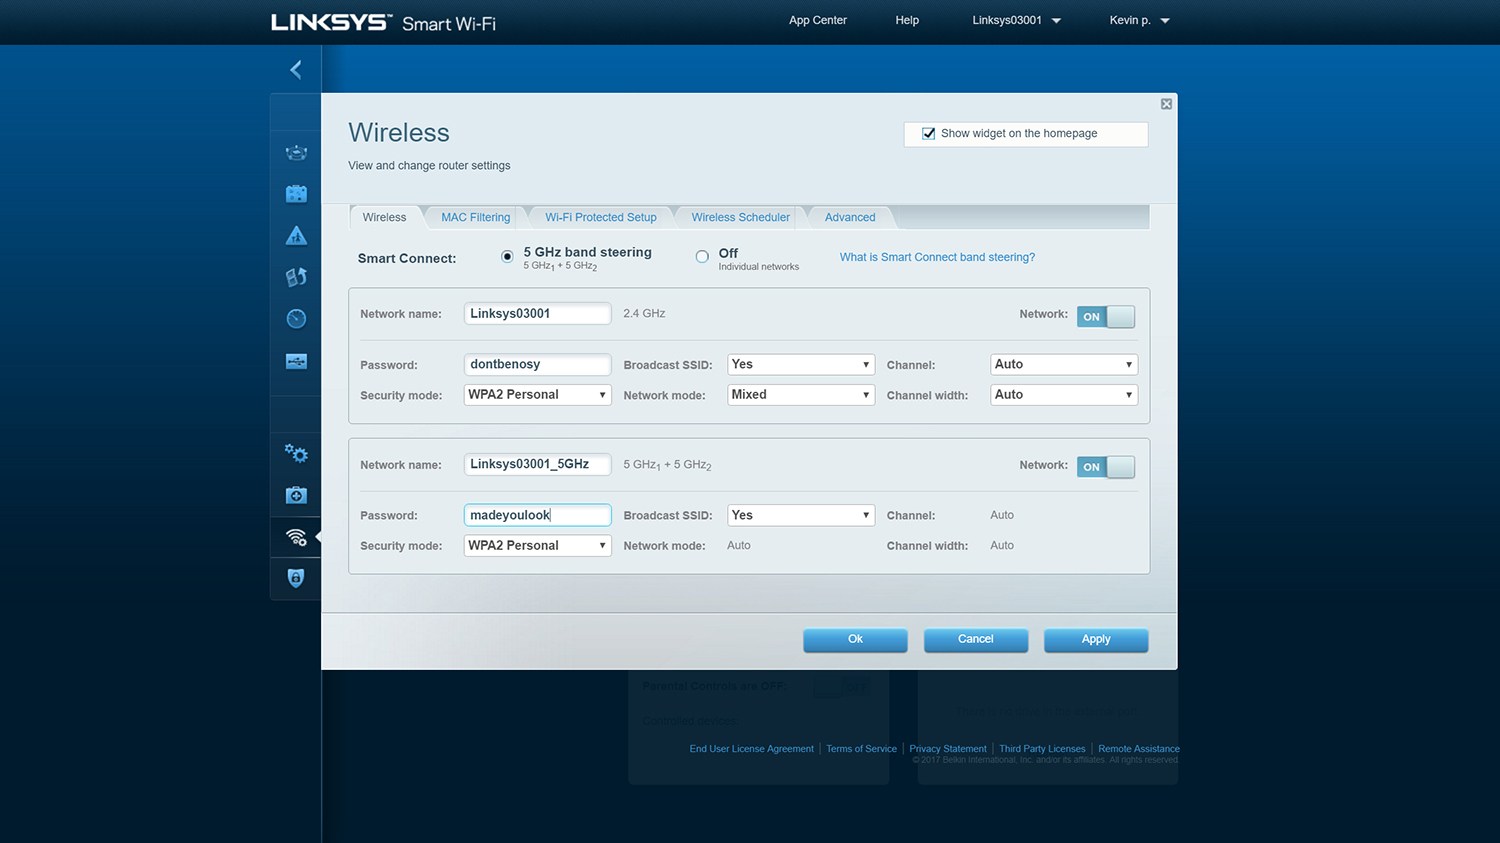Open the Security shield icon

pos(296,578)
